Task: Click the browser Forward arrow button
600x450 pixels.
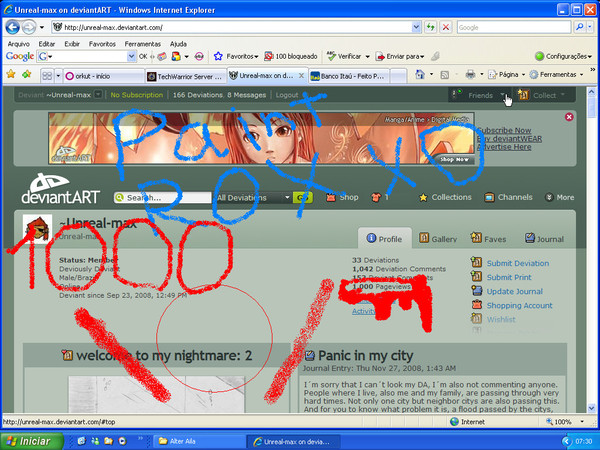Action: tap(29, 27)
